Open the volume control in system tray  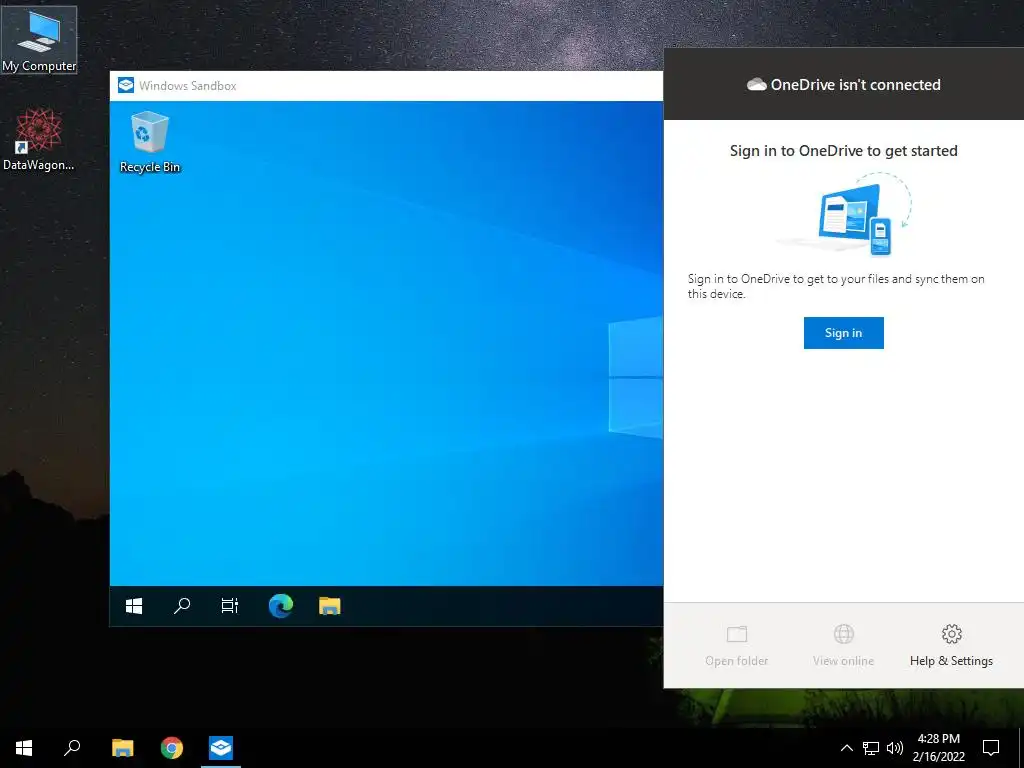[895, 748]
